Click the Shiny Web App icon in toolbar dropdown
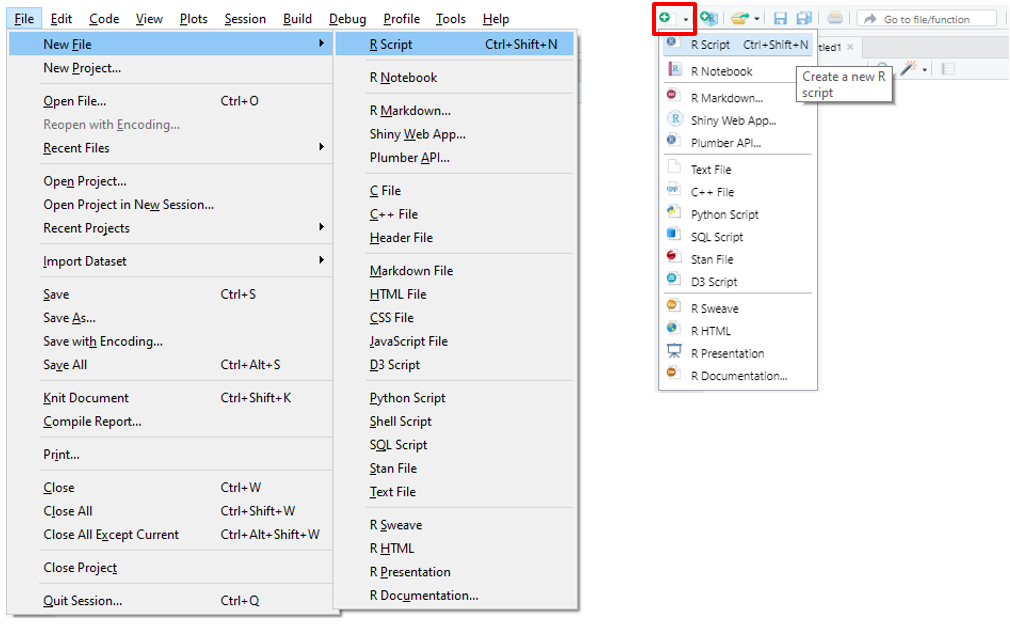 (x=674, y=119)
